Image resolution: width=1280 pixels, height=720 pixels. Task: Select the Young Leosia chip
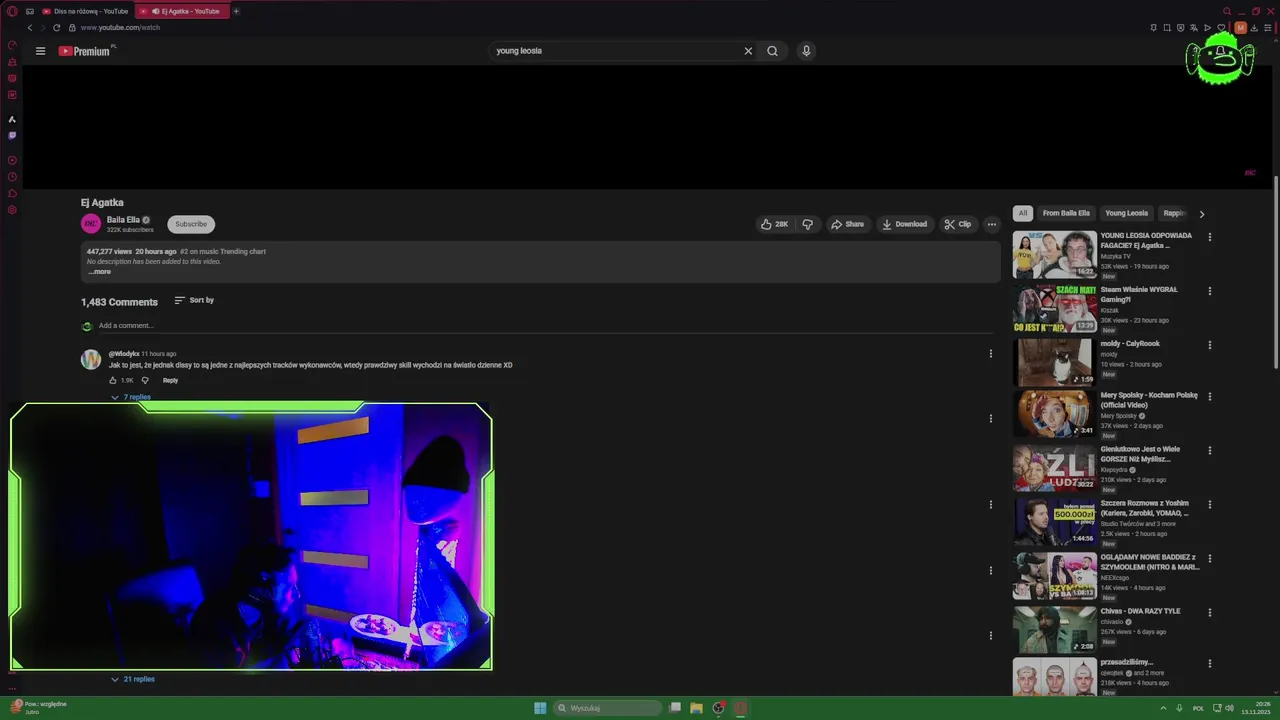tap(1126, 213)
